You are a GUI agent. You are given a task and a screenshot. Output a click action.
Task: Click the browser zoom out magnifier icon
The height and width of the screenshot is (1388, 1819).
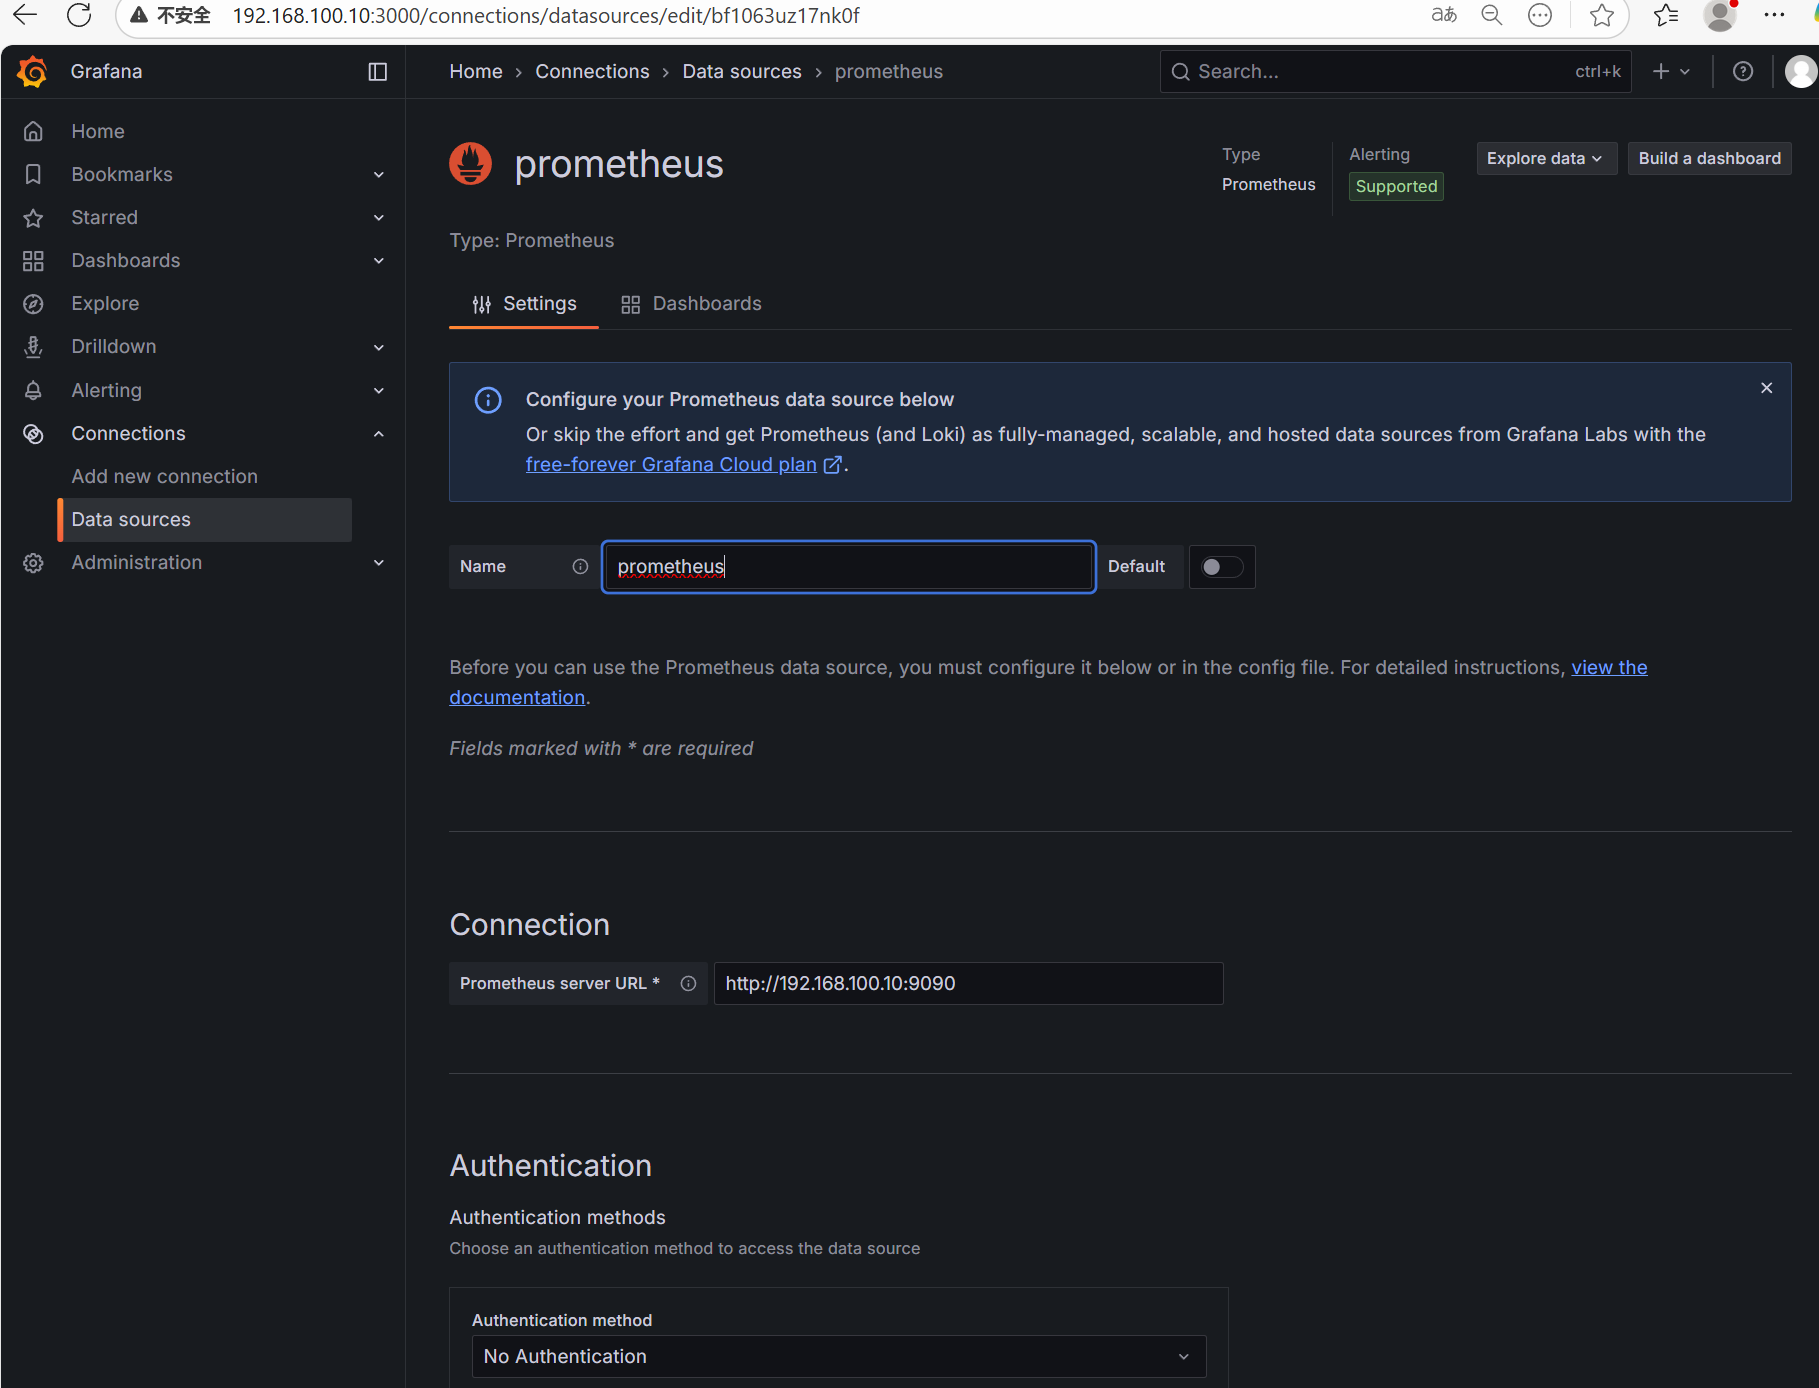1492,15
